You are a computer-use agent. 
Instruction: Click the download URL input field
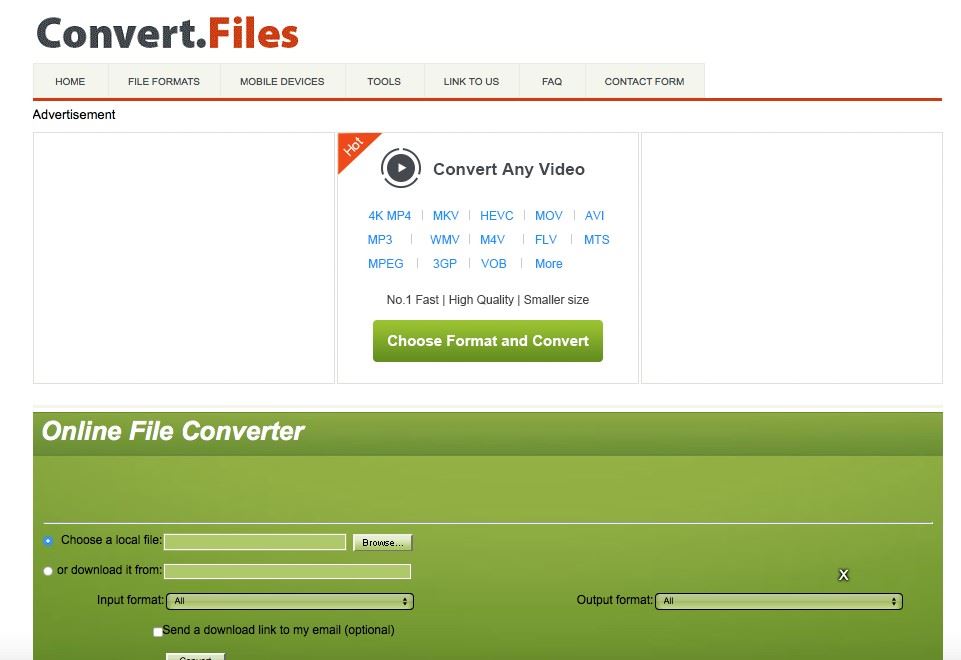click(x=287, y=571)
